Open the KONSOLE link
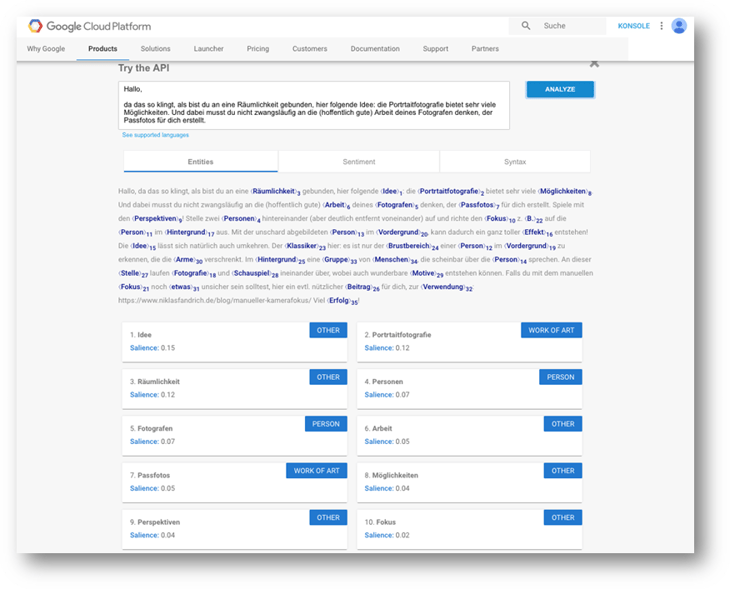The image size is (730, 589). [634, 26]
